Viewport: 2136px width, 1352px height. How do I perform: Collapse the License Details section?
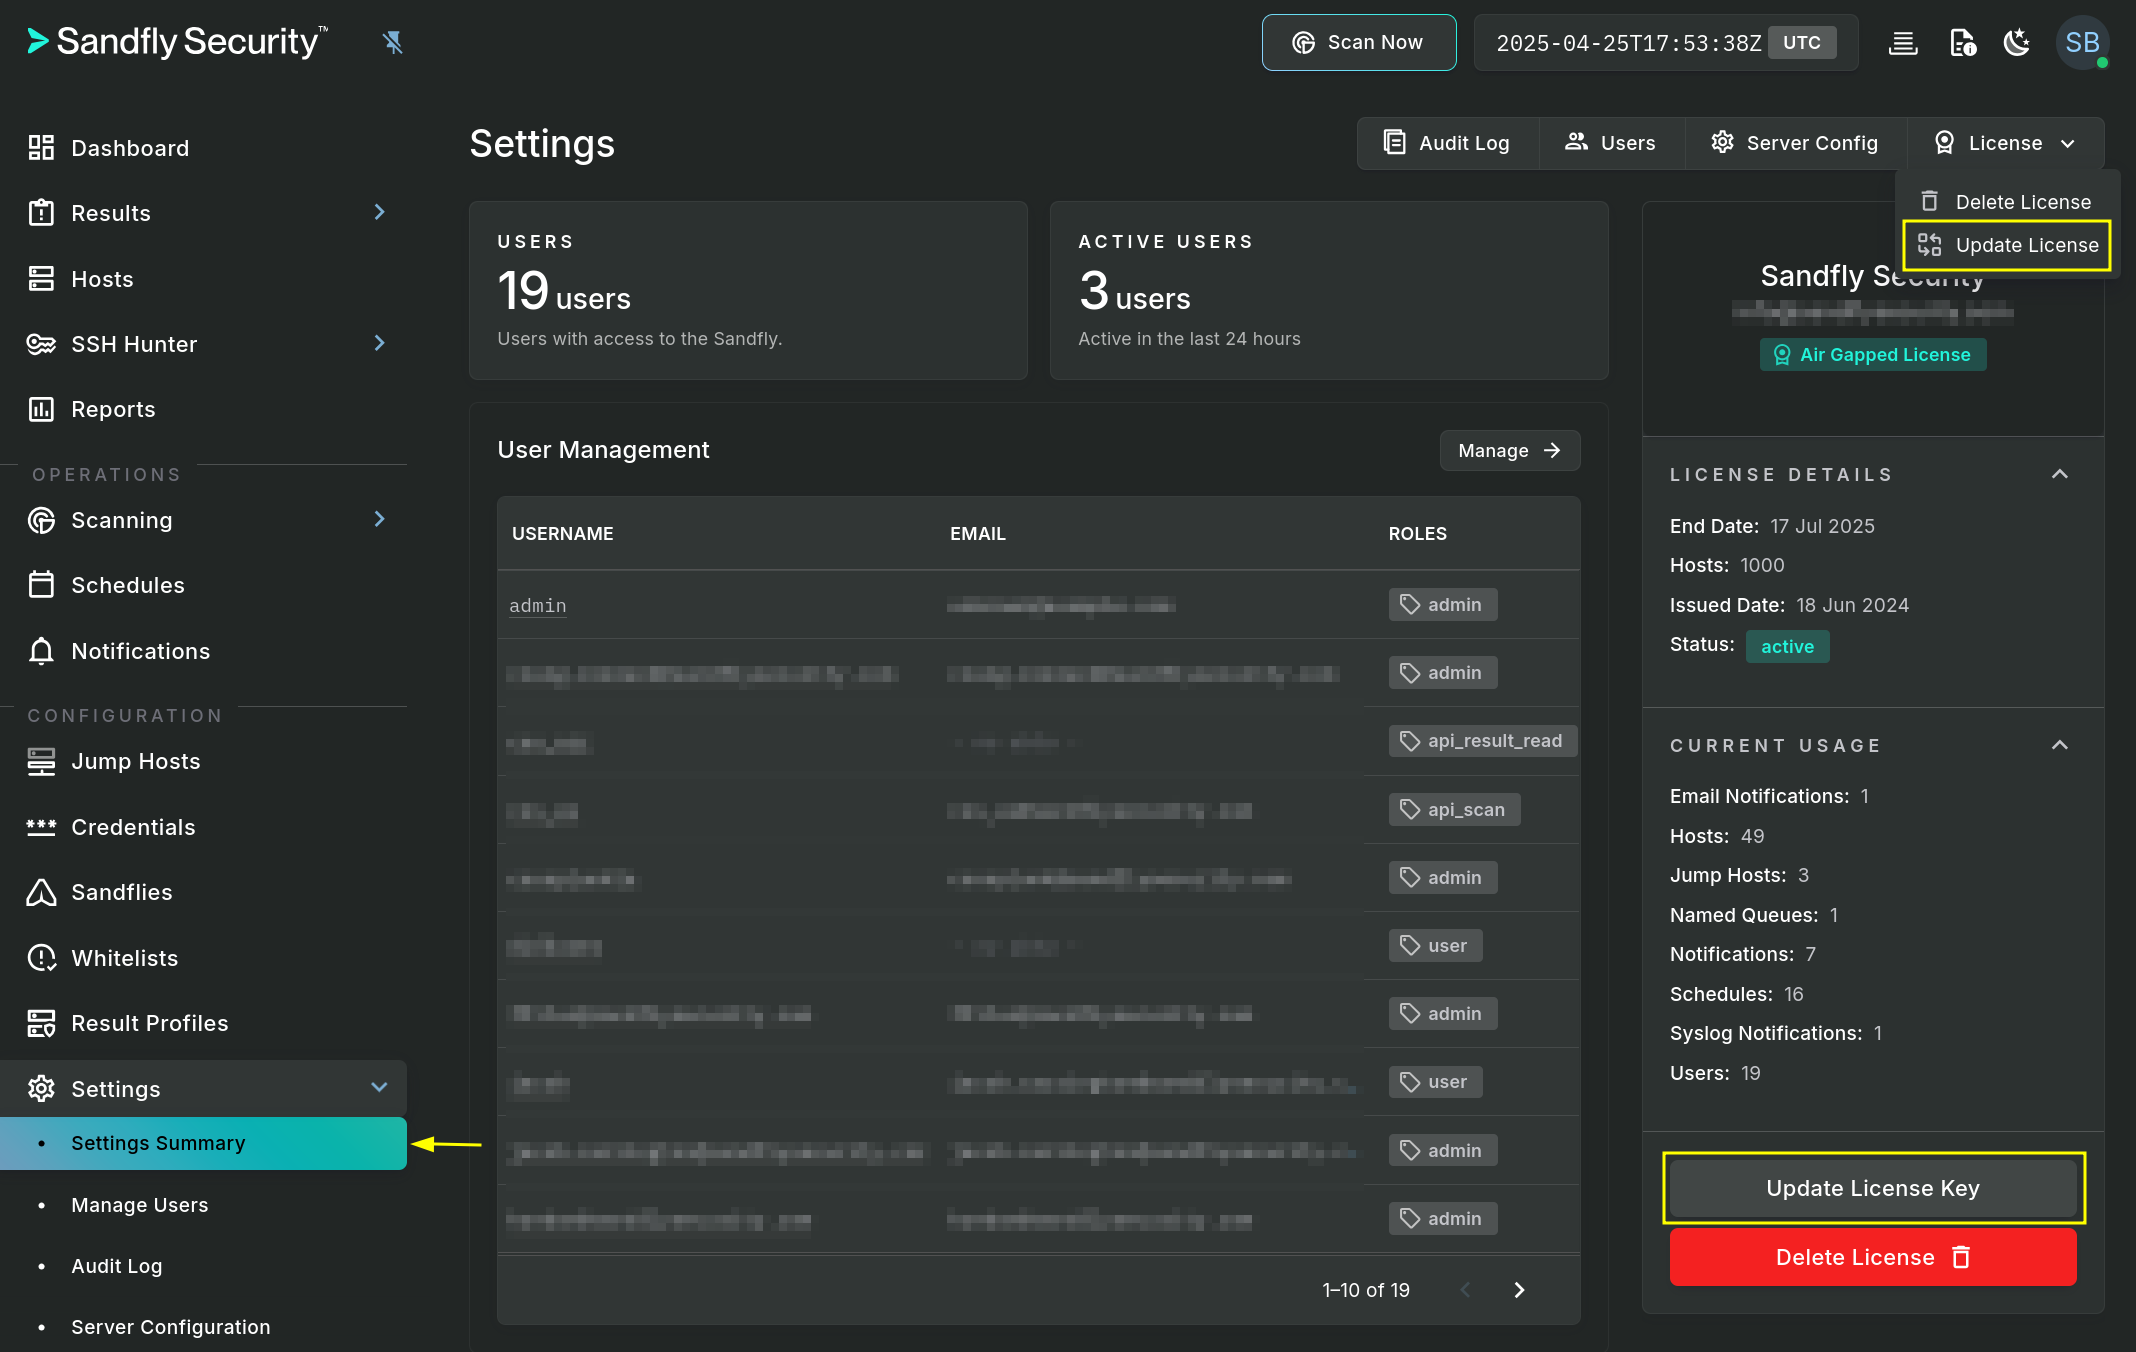click(2059, 474)
